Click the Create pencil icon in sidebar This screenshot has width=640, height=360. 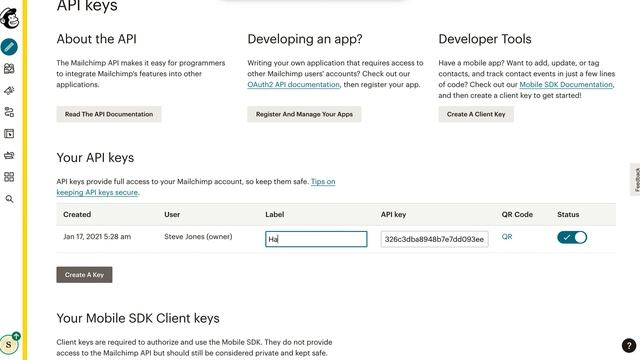[x=9, y=47]
